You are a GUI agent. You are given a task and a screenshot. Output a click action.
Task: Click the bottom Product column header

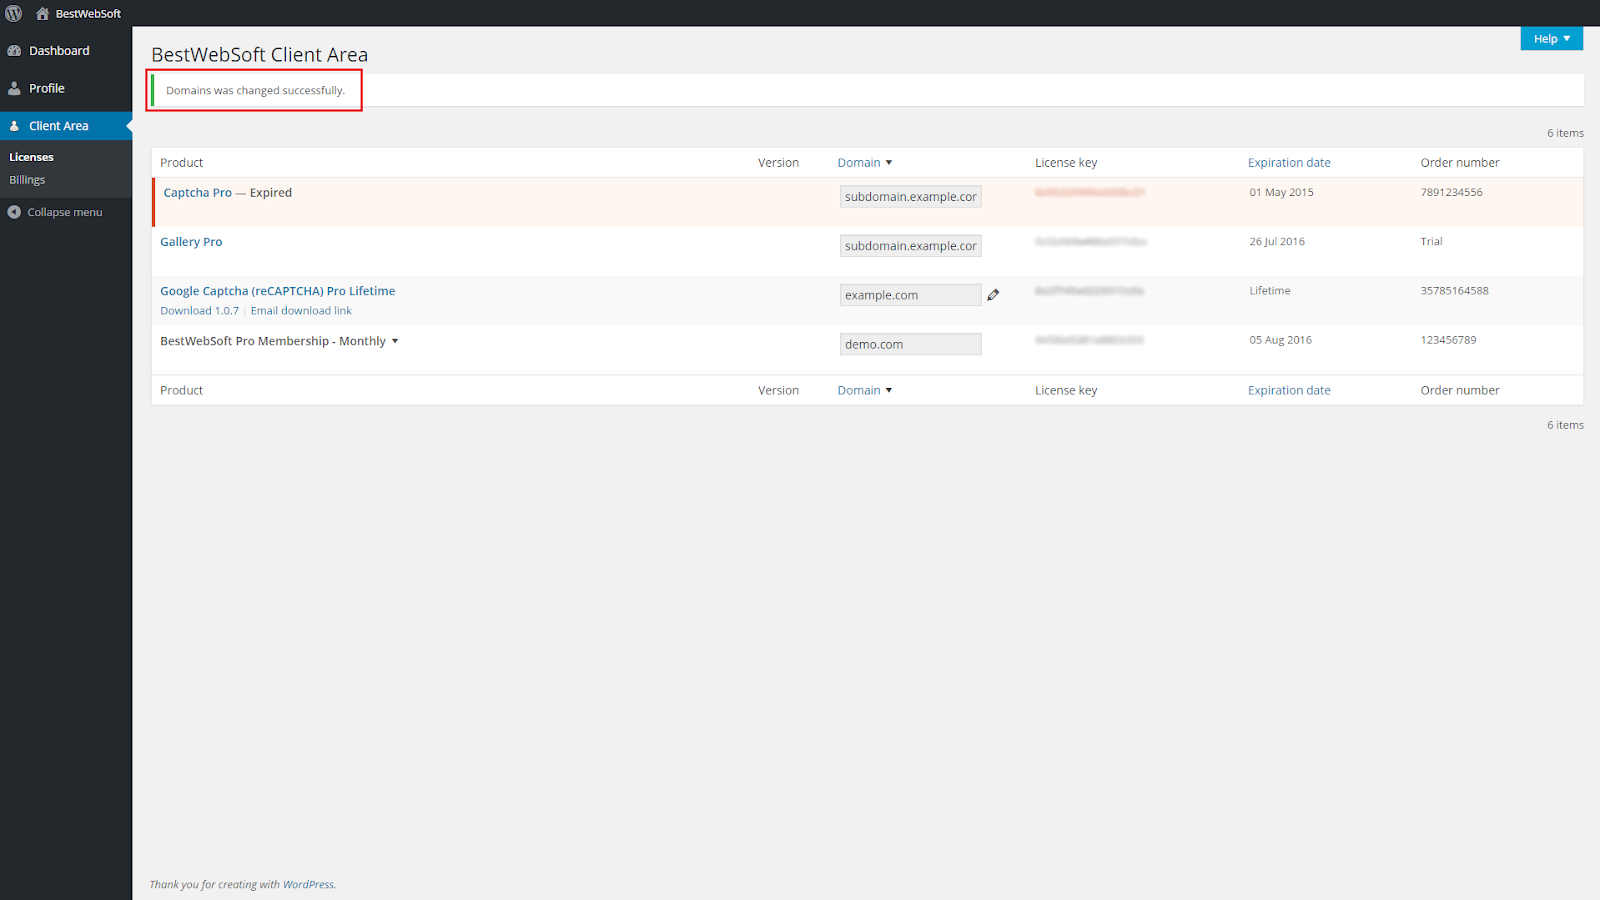[182, 390]
